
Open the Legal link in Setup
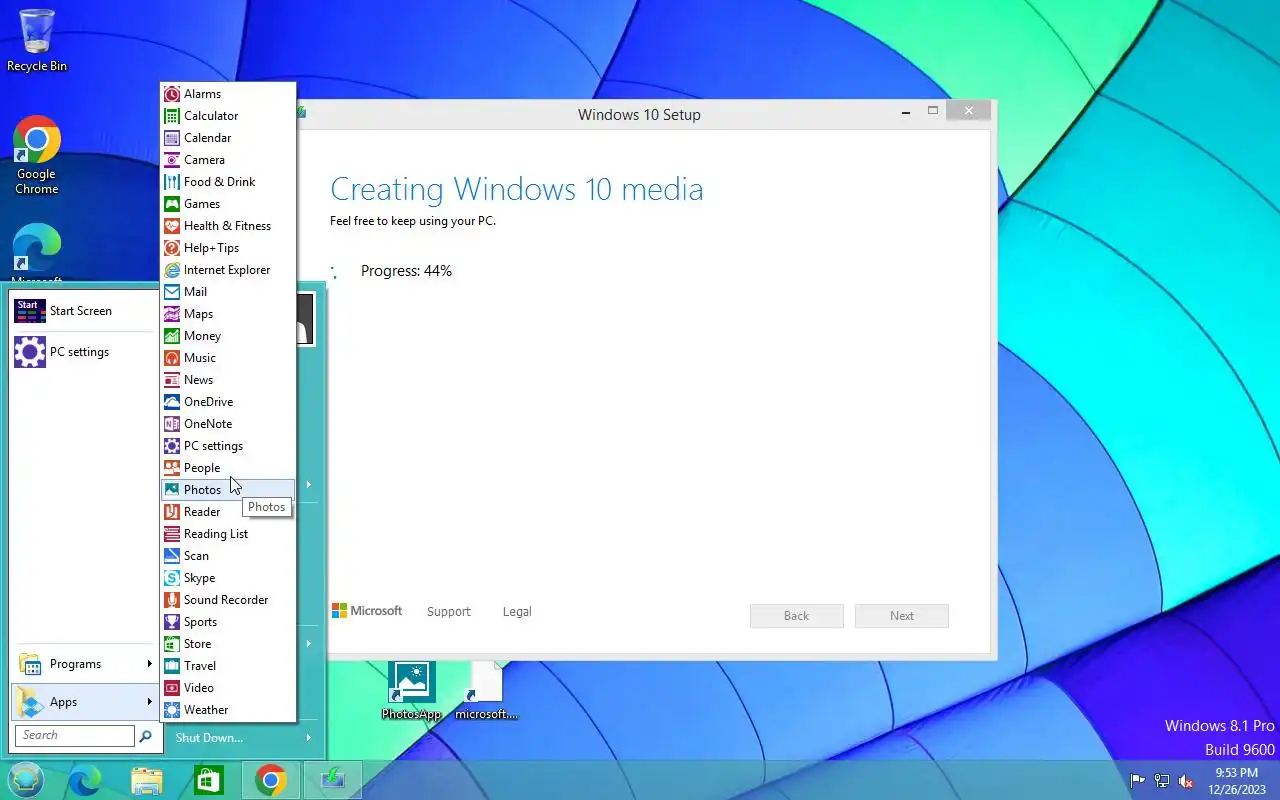click(x=517, y=612)
